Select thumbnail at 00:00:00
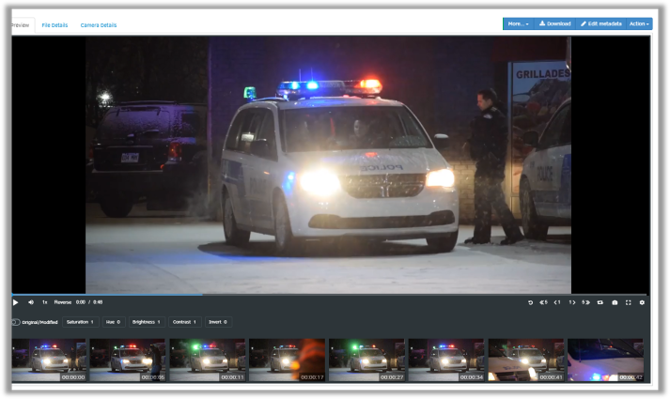 tap(49, 360)
